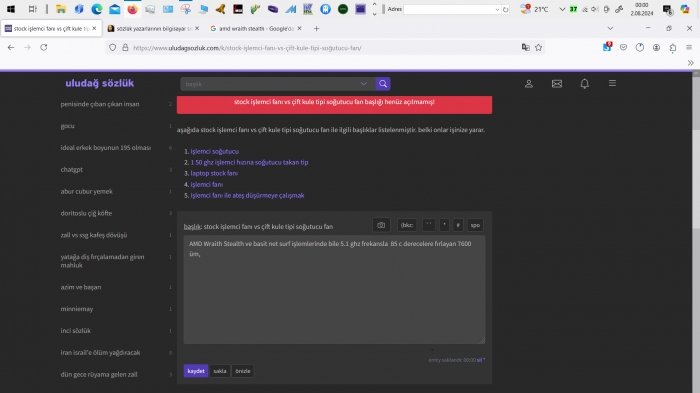Open the abur cubur yemek topic
Image resolution: width=700 pixels, height=393 pixels.
click(x=87, y=192)
